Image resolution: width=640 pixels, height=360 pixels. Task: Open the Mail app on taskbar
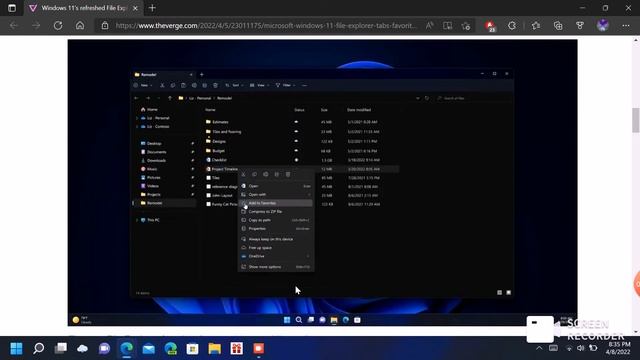[x=149, y=348]
